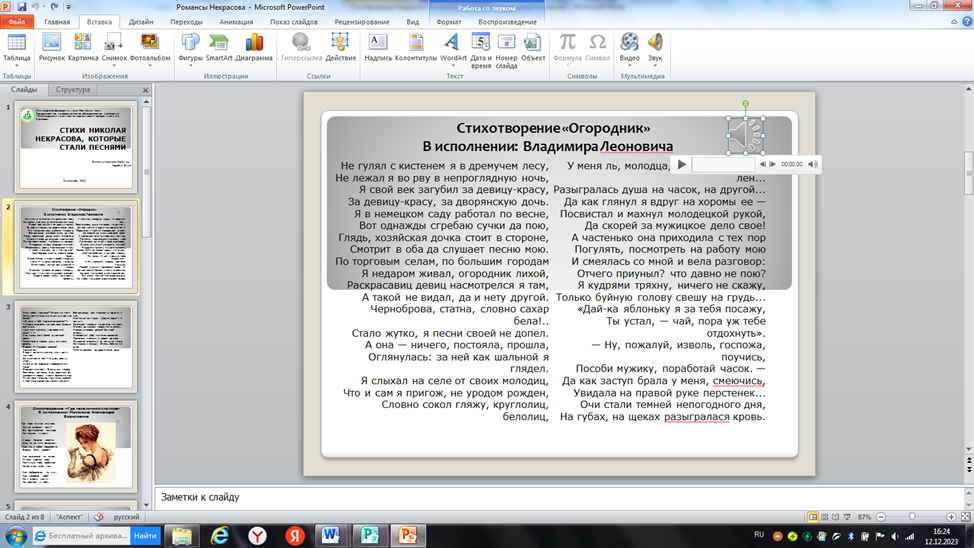
Task: Select slide 3 thumbnail in the panel
Action: [x=76, y=346]
